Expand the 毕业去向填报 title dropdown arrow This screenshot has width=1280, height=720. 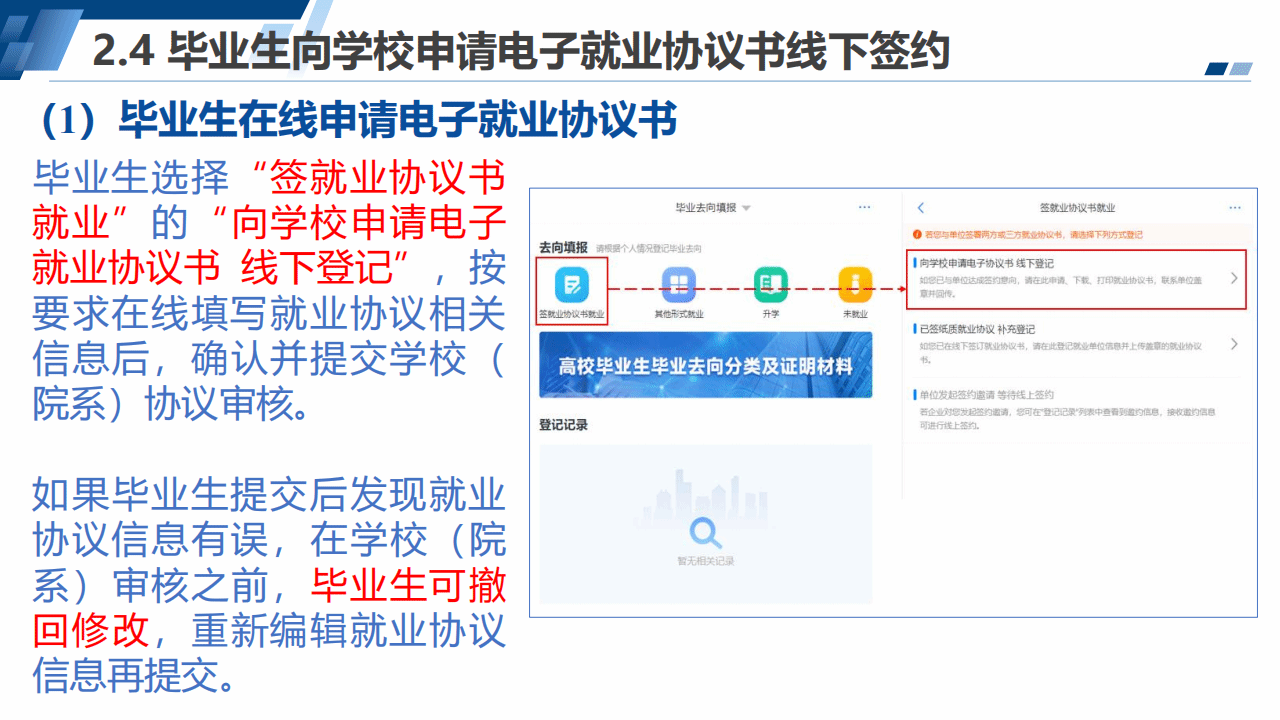pos(747,208)
